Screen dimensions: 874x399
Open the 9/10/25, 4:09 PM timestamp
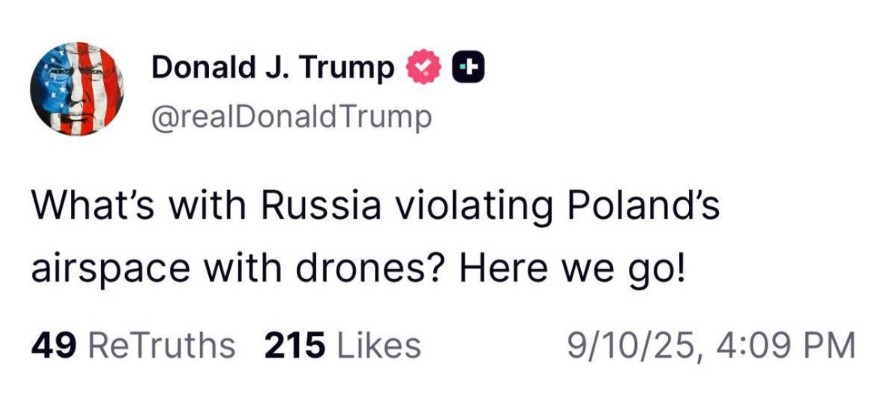711,347
